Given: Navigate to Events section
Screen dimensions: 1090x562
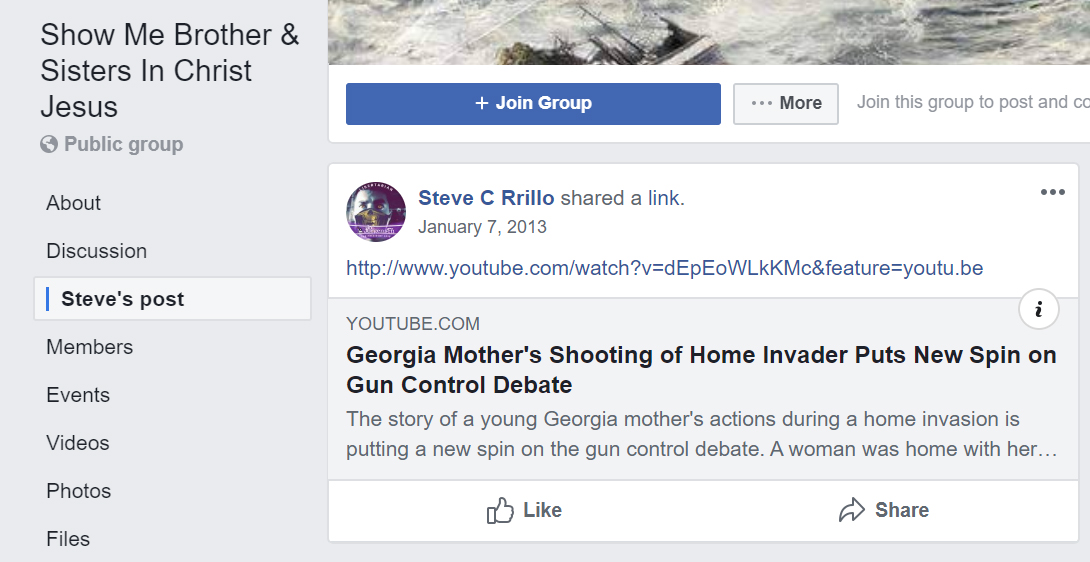Looking at the screenshot, I should point(78,395).
